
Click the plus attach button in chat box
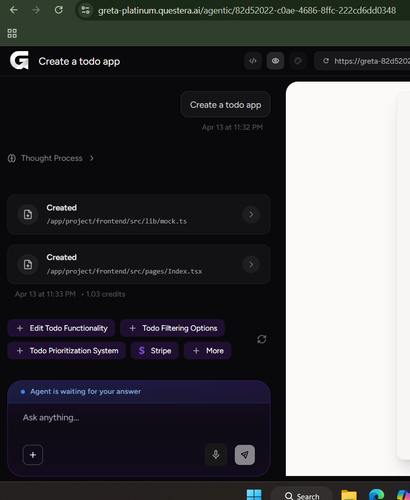point(33,455)
